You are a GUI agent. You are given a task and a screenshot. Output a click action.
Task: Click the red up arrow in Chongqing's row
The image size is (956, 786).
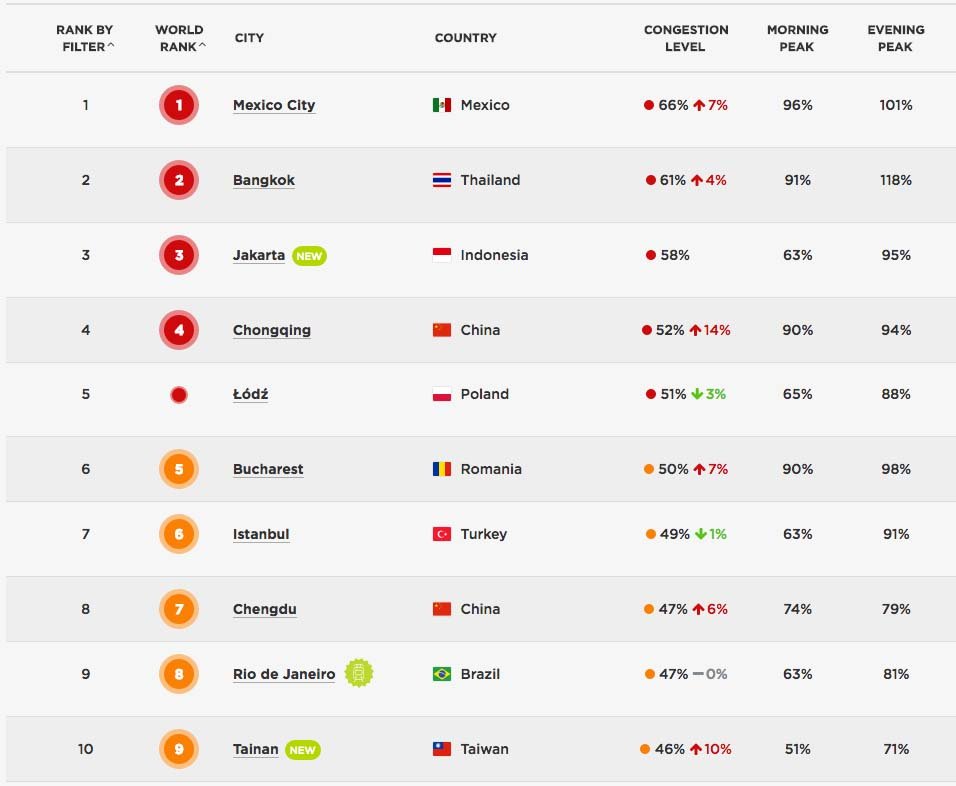695,330
